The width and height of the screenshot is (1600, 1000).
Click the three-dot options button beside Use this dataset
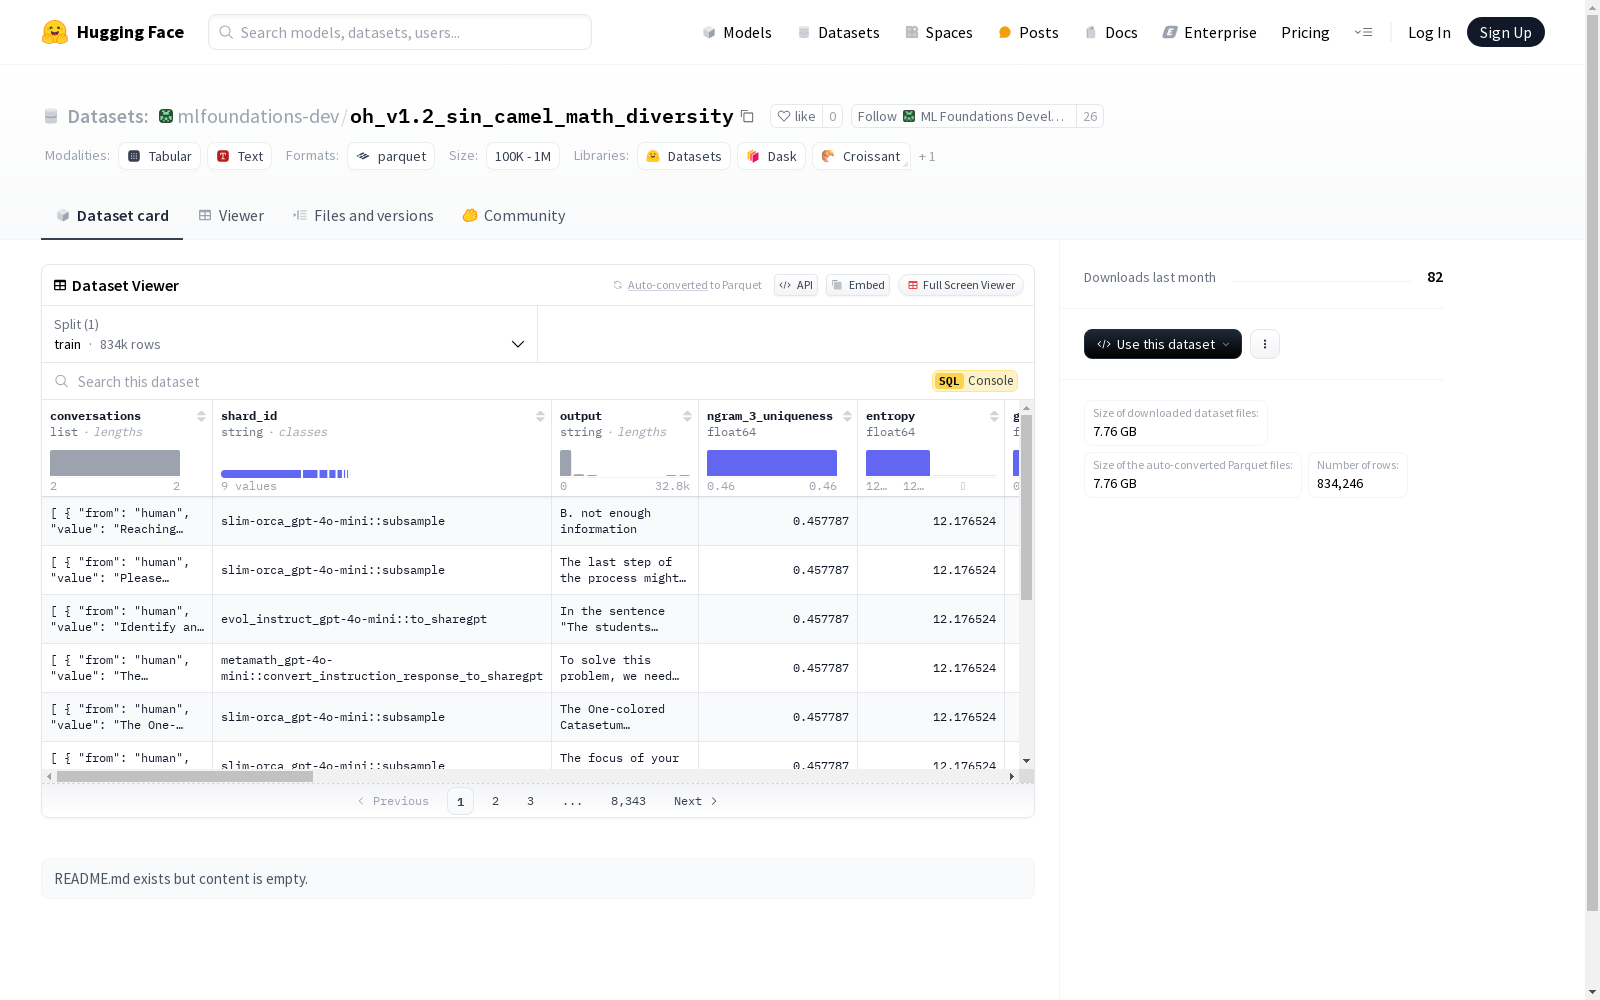[1265, 344]
